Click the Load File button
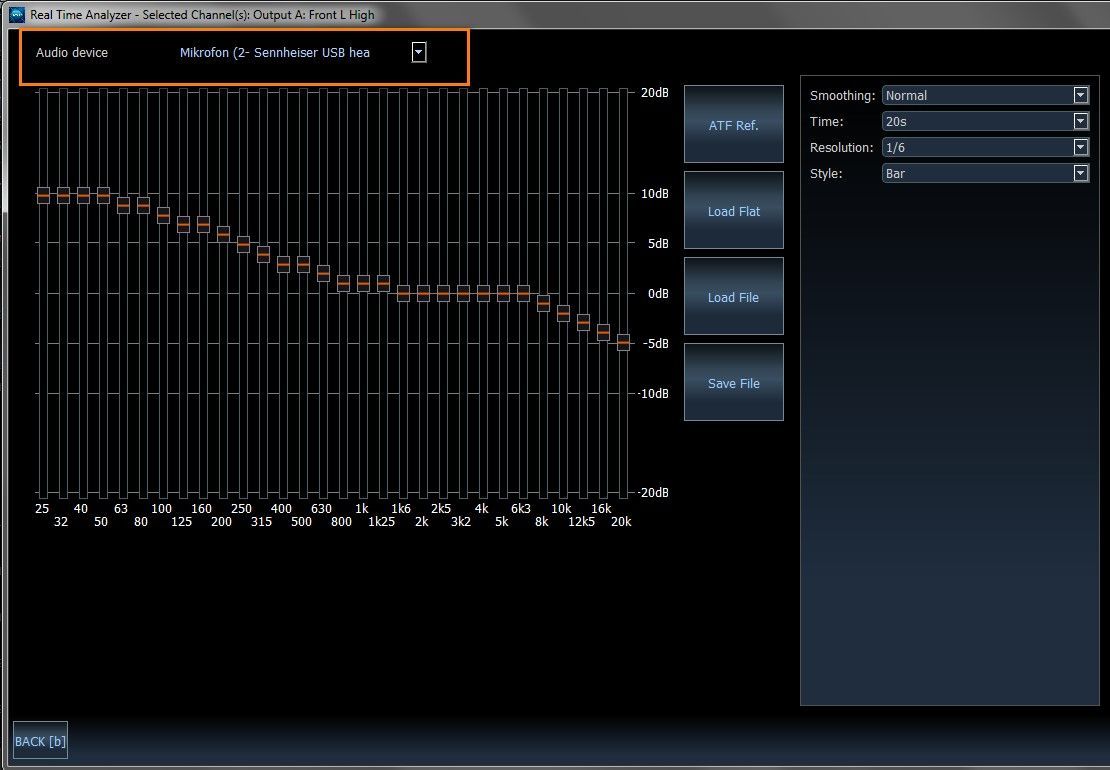This screenshot has width=1110, height=770. (x=733, y=297)
